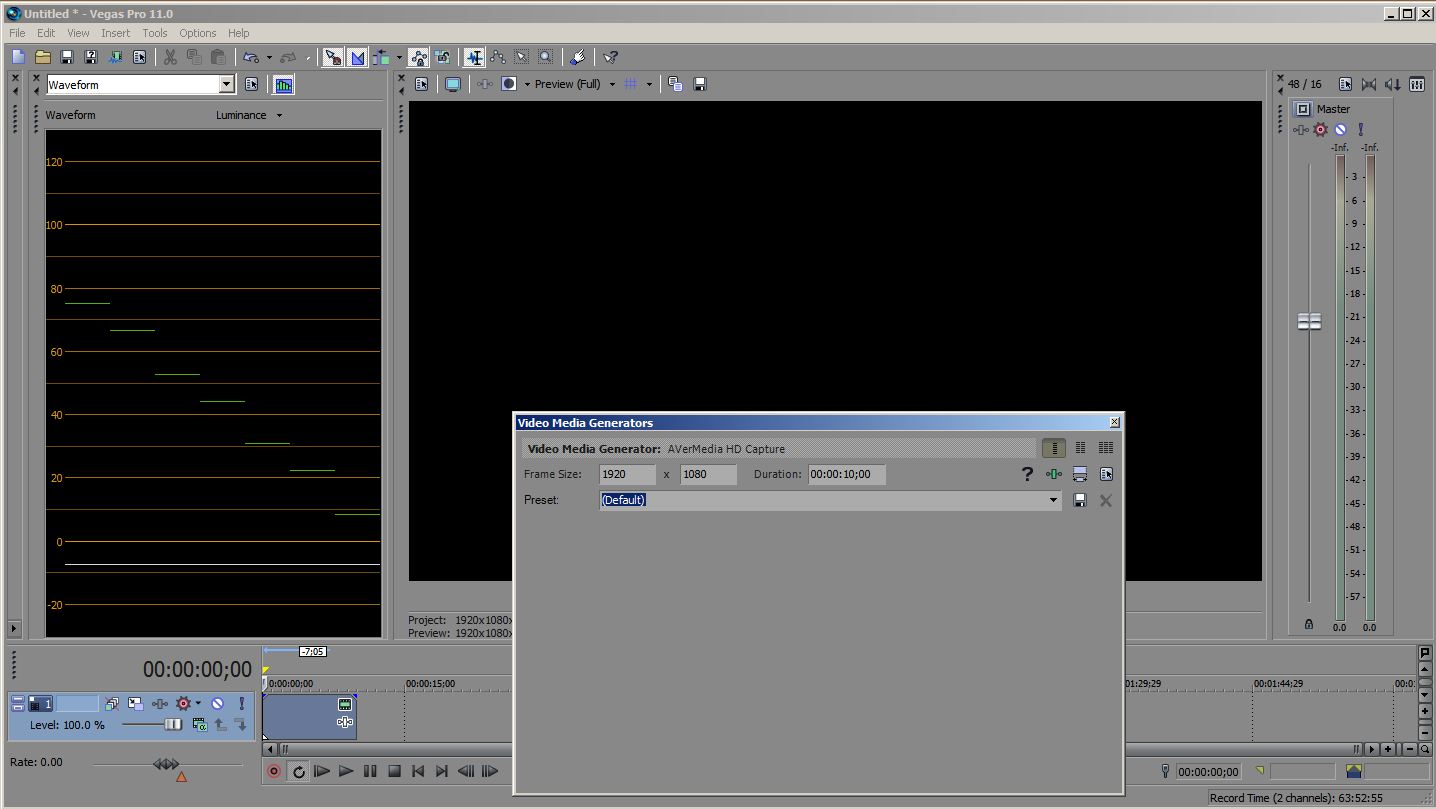The height and width of the screenshot is (809, 1436).
Task: Toggle Update Scopes While Playing
Action: tap(284, 85)
